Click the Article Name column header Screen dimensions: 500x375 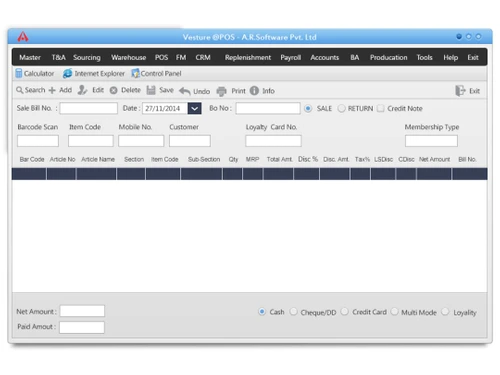[98, 159]
